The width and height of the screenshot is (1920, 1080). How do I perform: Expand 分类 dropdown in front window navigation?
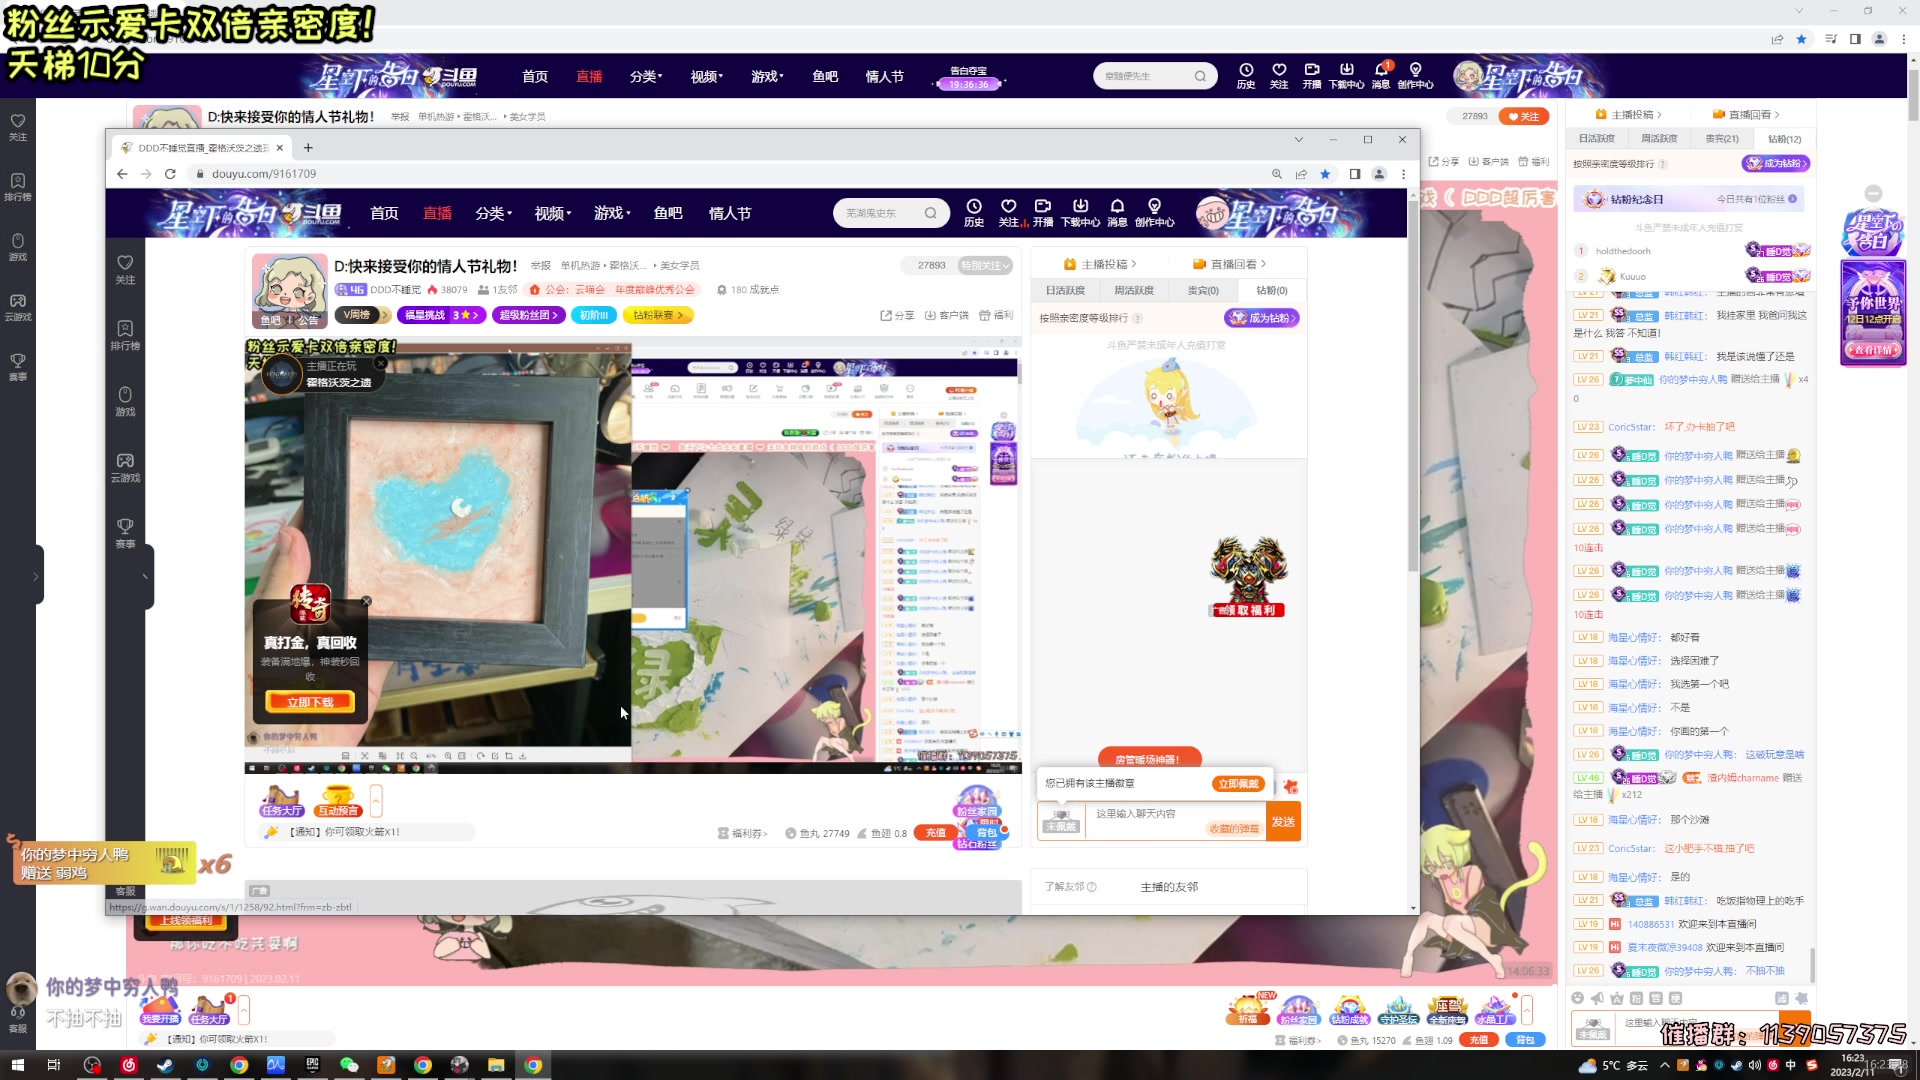(493, 213)
